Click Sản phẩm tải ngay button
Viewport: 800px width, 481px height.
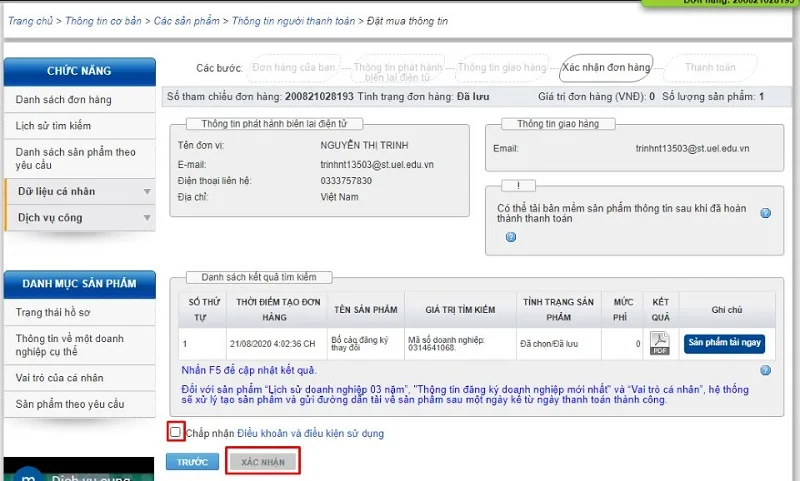[724, 343]
